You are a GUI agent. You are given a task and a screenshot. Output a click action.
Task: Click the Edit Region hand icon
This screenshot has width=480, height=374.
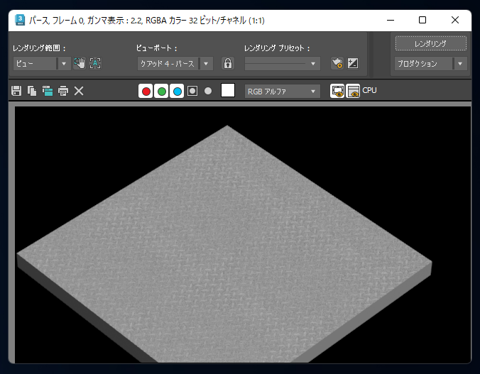coord(79,63)
